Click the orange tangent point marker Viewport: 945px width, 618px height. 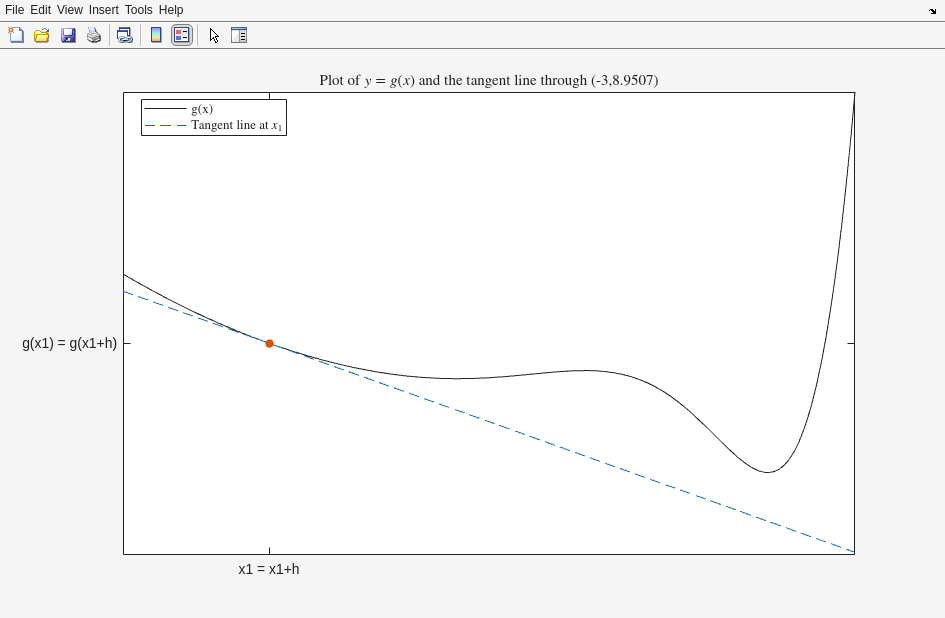point(269,343)
